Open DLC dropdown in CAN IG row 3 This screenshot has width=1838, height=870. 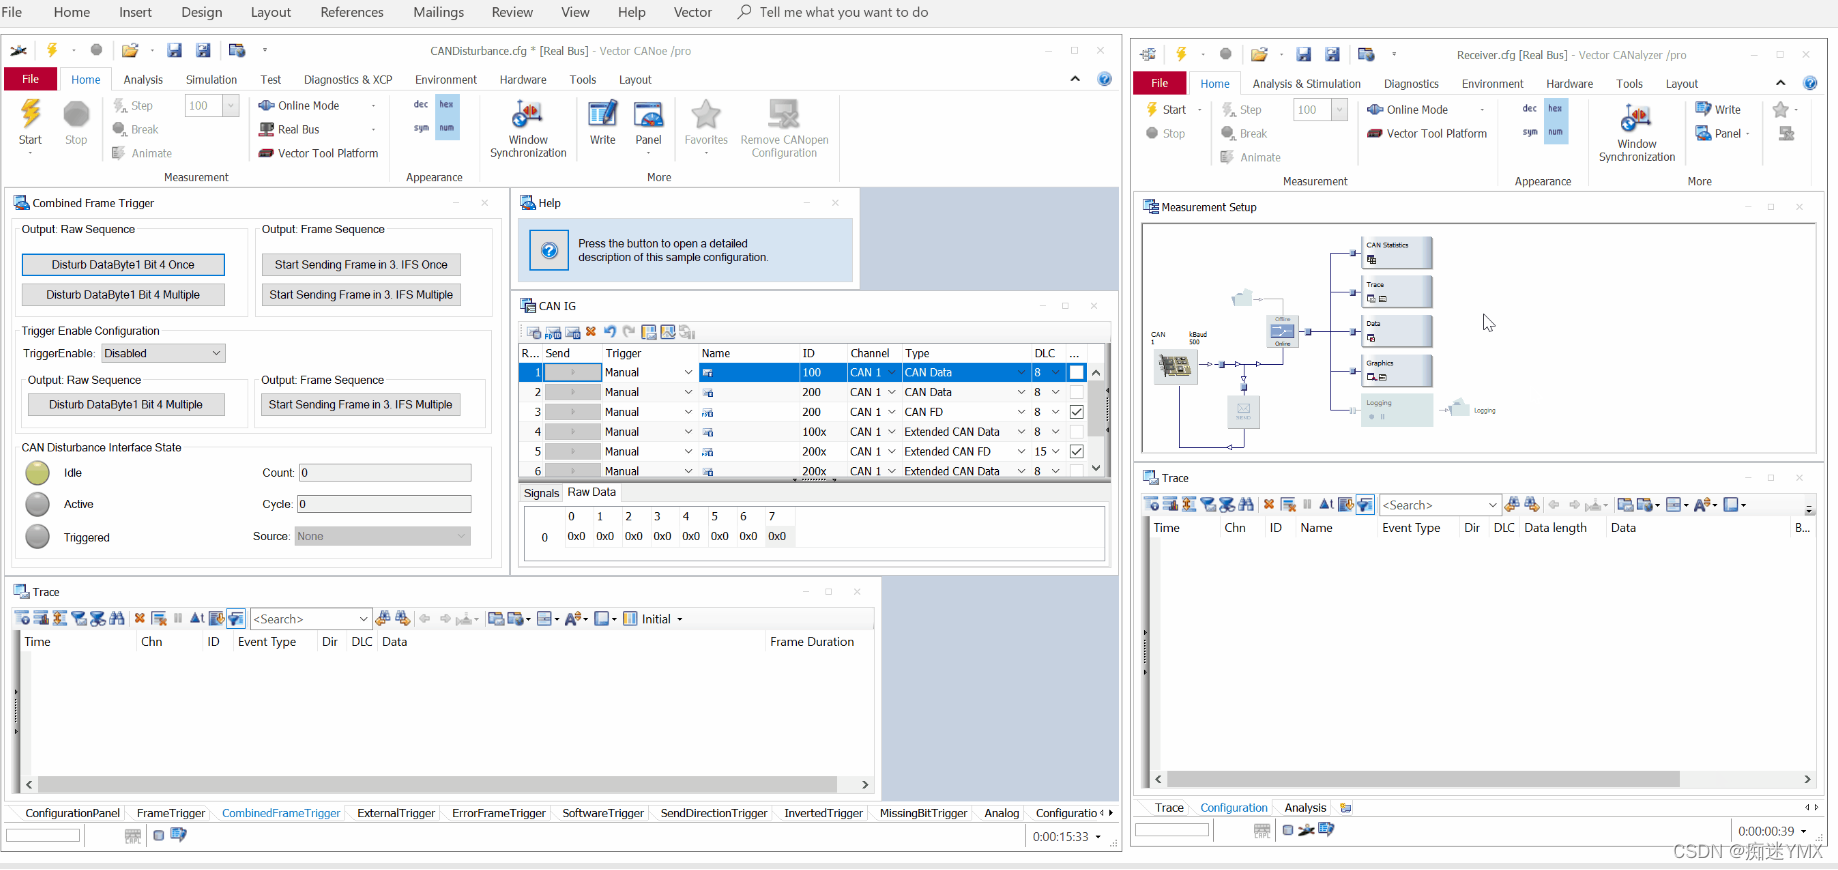tap(1055, 412)
